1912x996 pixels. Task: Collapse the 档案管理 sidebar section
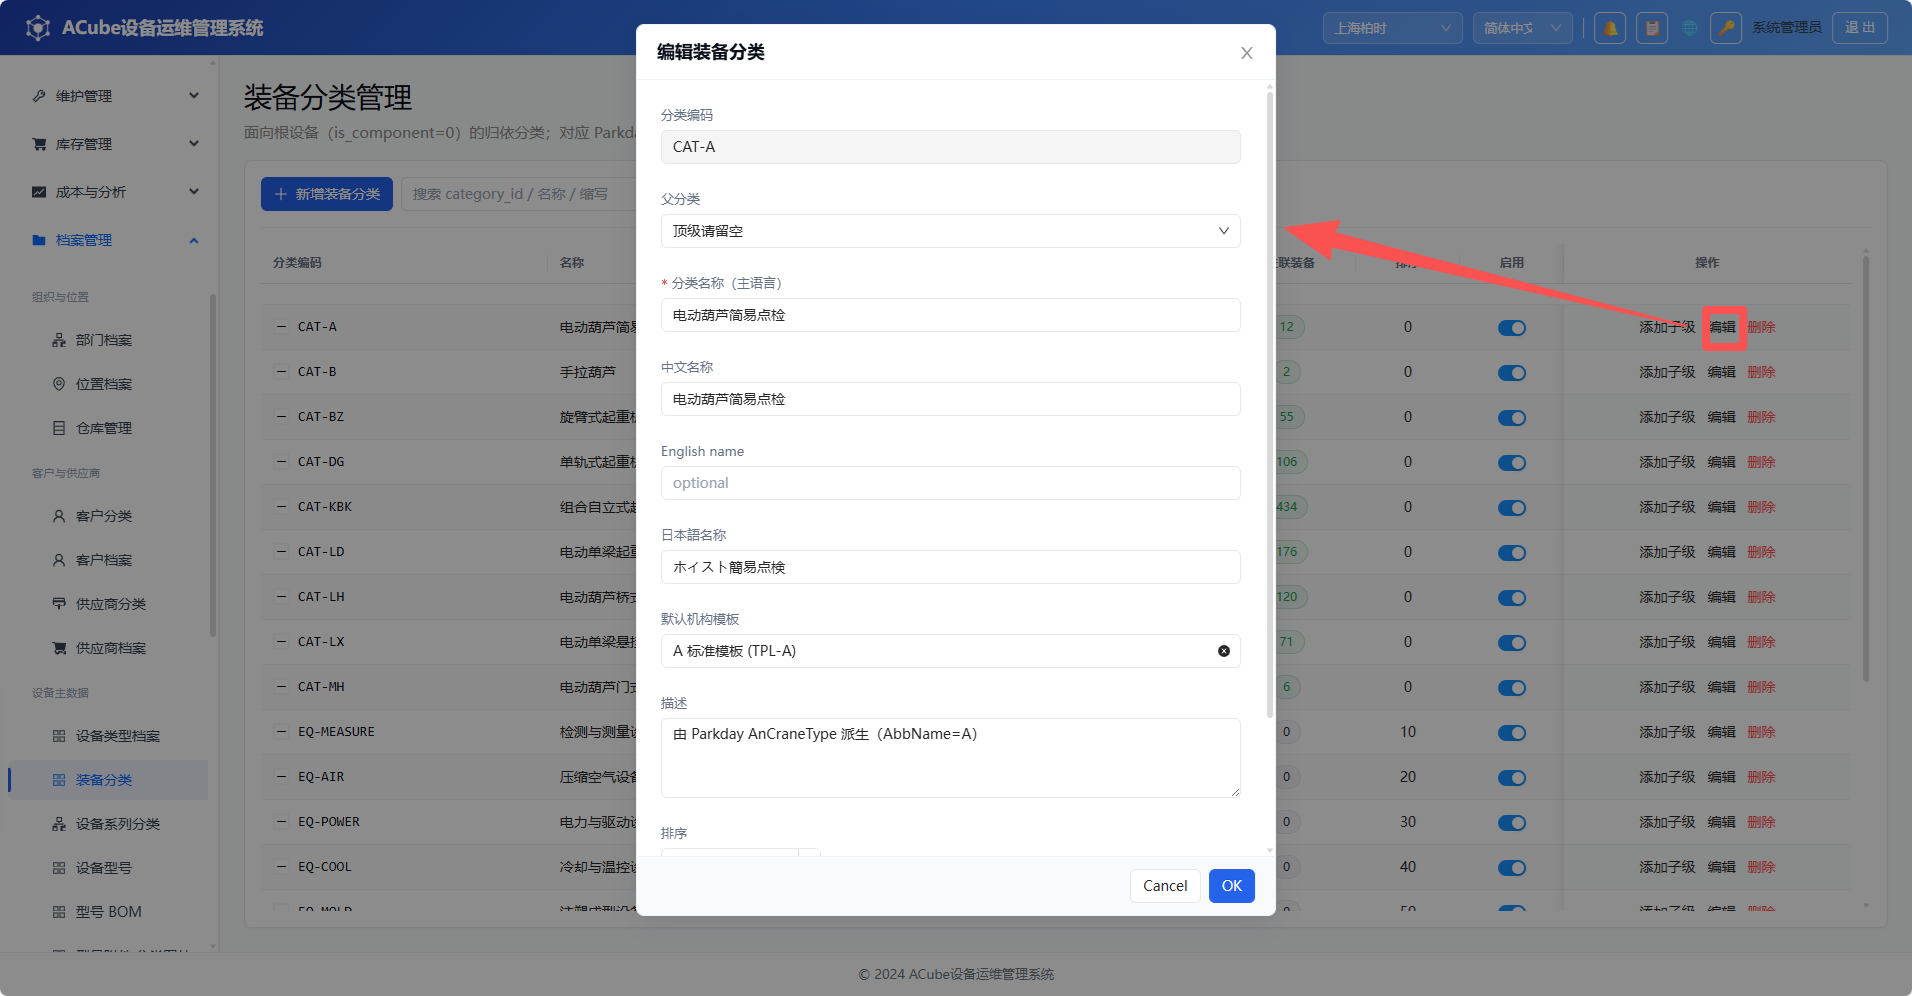point(194,240)
